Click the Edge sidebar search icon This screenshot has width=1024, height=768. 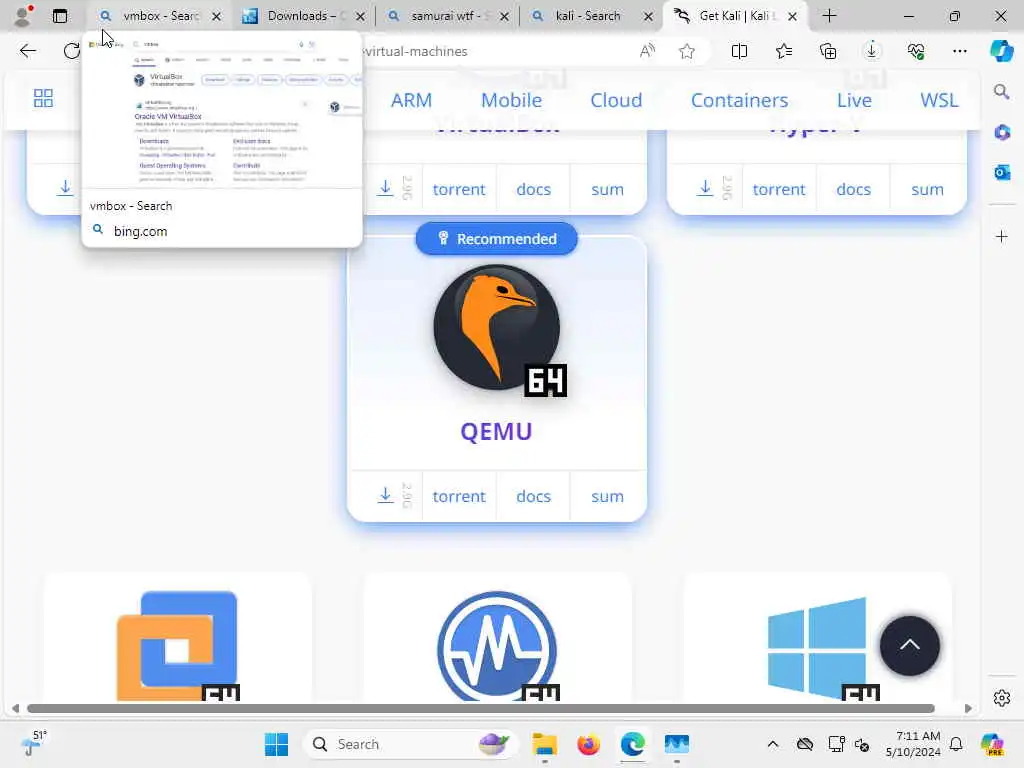1001,91
